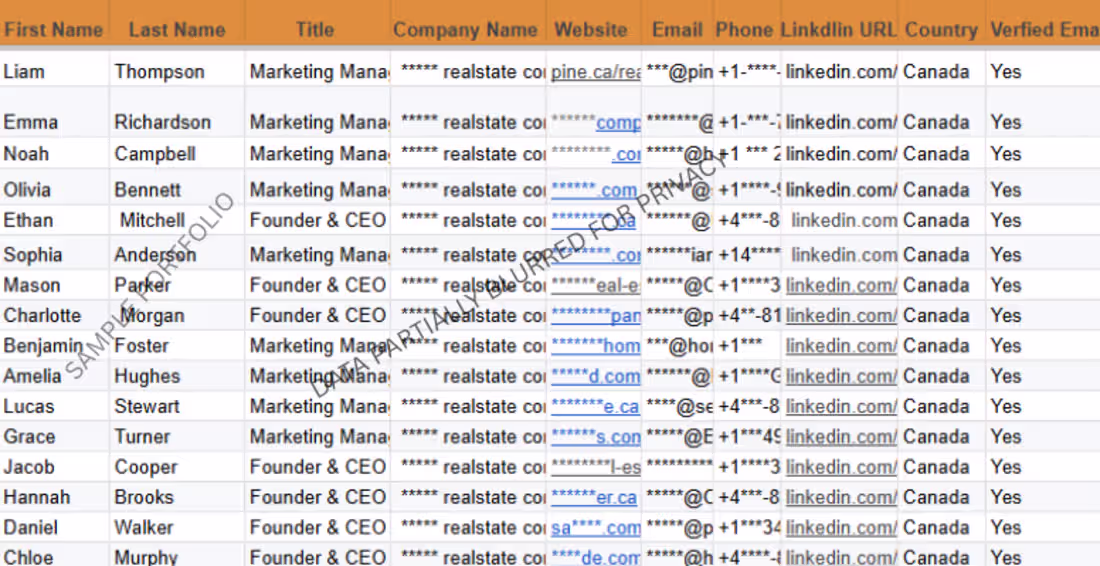Image resolution: width=1100 pixels, height=566 pixels.
Task: Select the Country column header
Action: (941, 29)
